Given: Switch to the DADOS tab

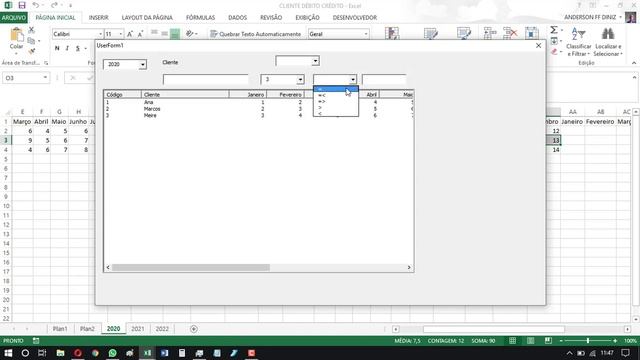Looking at the screenshot, I should (238, 18).
